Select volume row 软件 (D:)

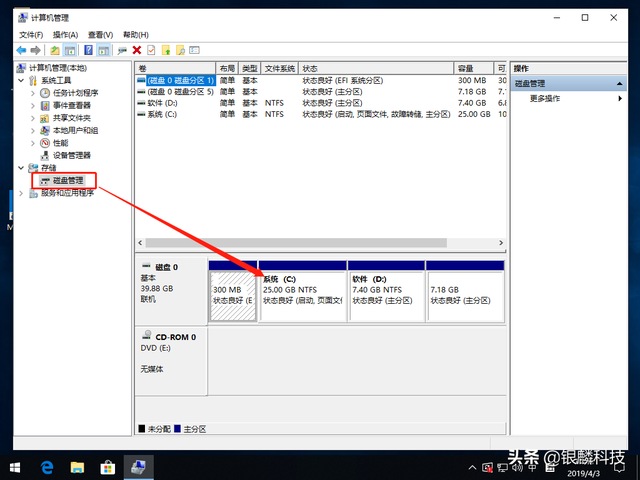[x=321, y=103]
